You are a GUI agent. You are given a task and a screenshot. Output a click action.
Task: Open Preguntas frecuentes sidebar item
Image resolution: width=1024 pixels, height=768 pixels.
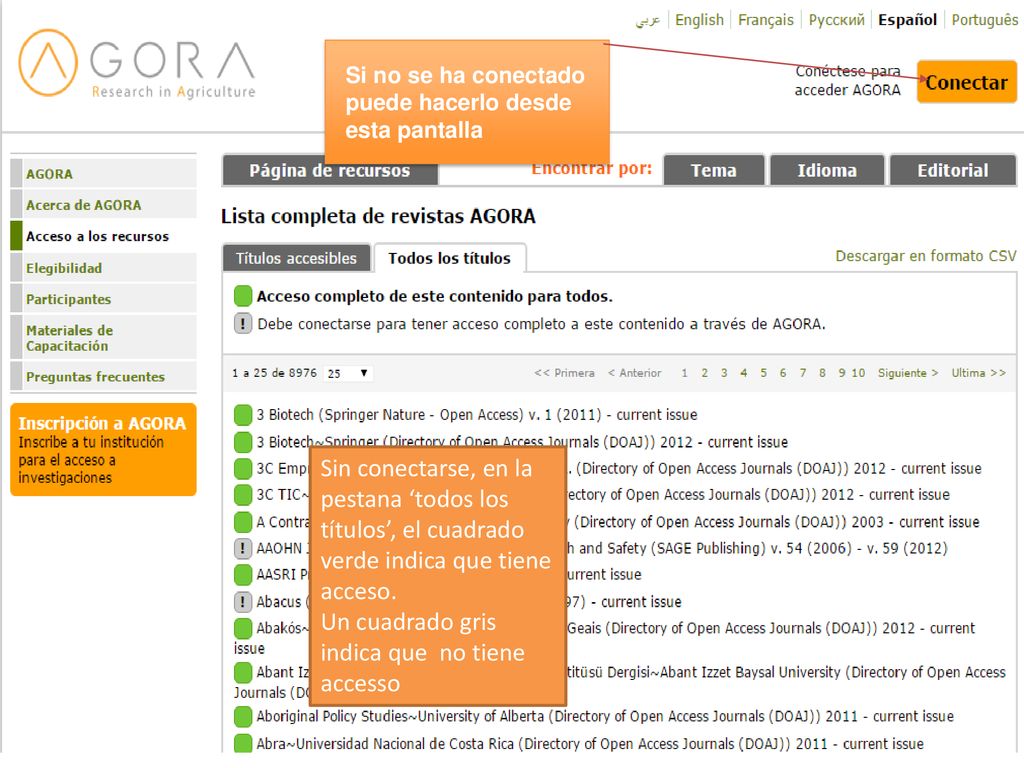tap(104, 377)
